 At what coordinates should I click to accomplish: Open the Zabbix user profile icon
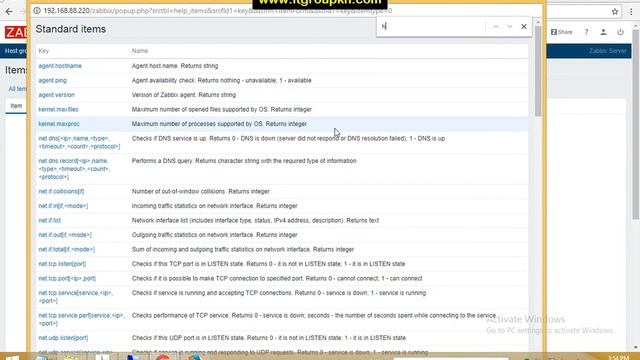603,32
